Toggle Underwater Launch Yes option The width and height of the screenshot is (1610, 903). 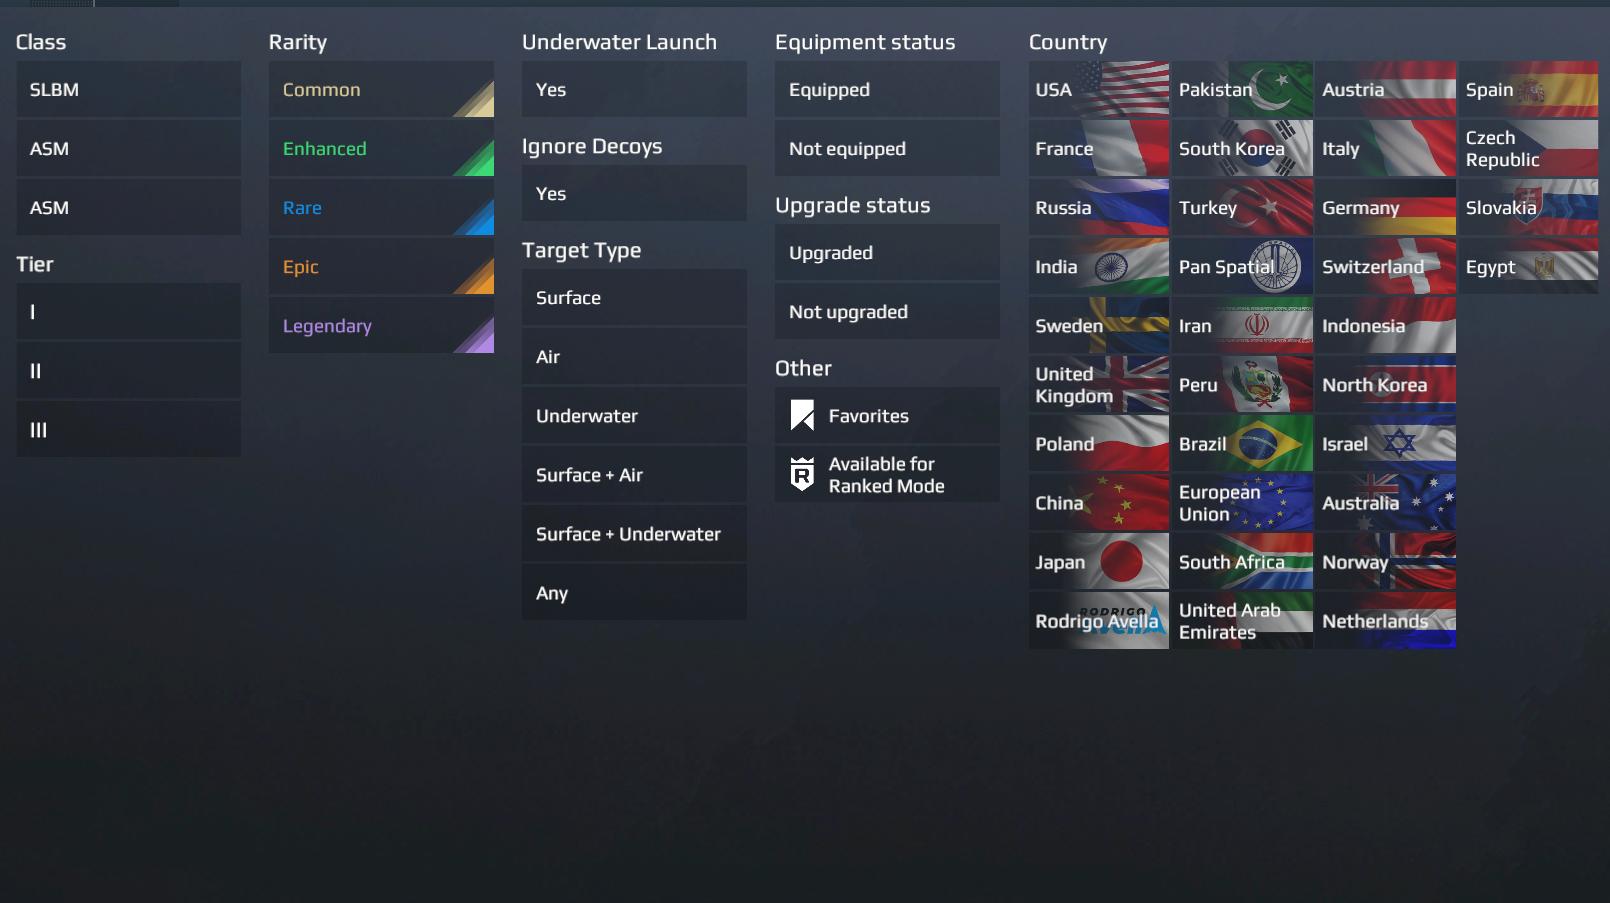click(x=634, y=89)
